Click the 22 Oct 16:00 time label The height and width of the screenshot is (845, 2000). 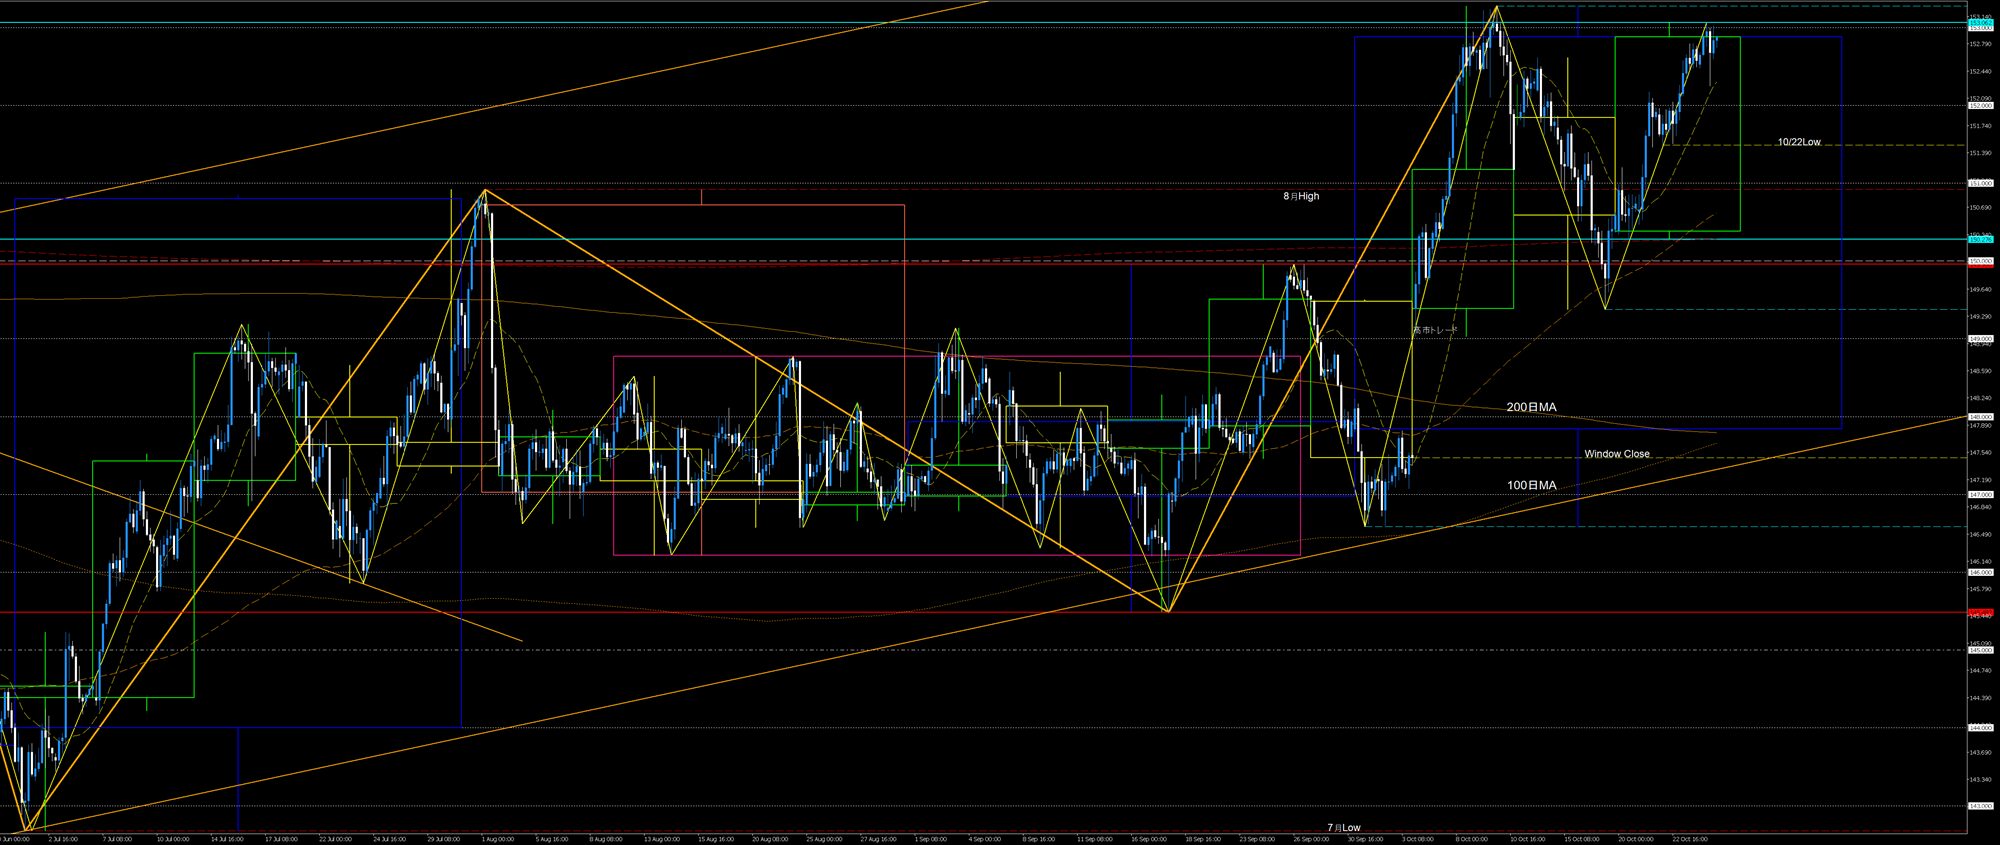1690,839
